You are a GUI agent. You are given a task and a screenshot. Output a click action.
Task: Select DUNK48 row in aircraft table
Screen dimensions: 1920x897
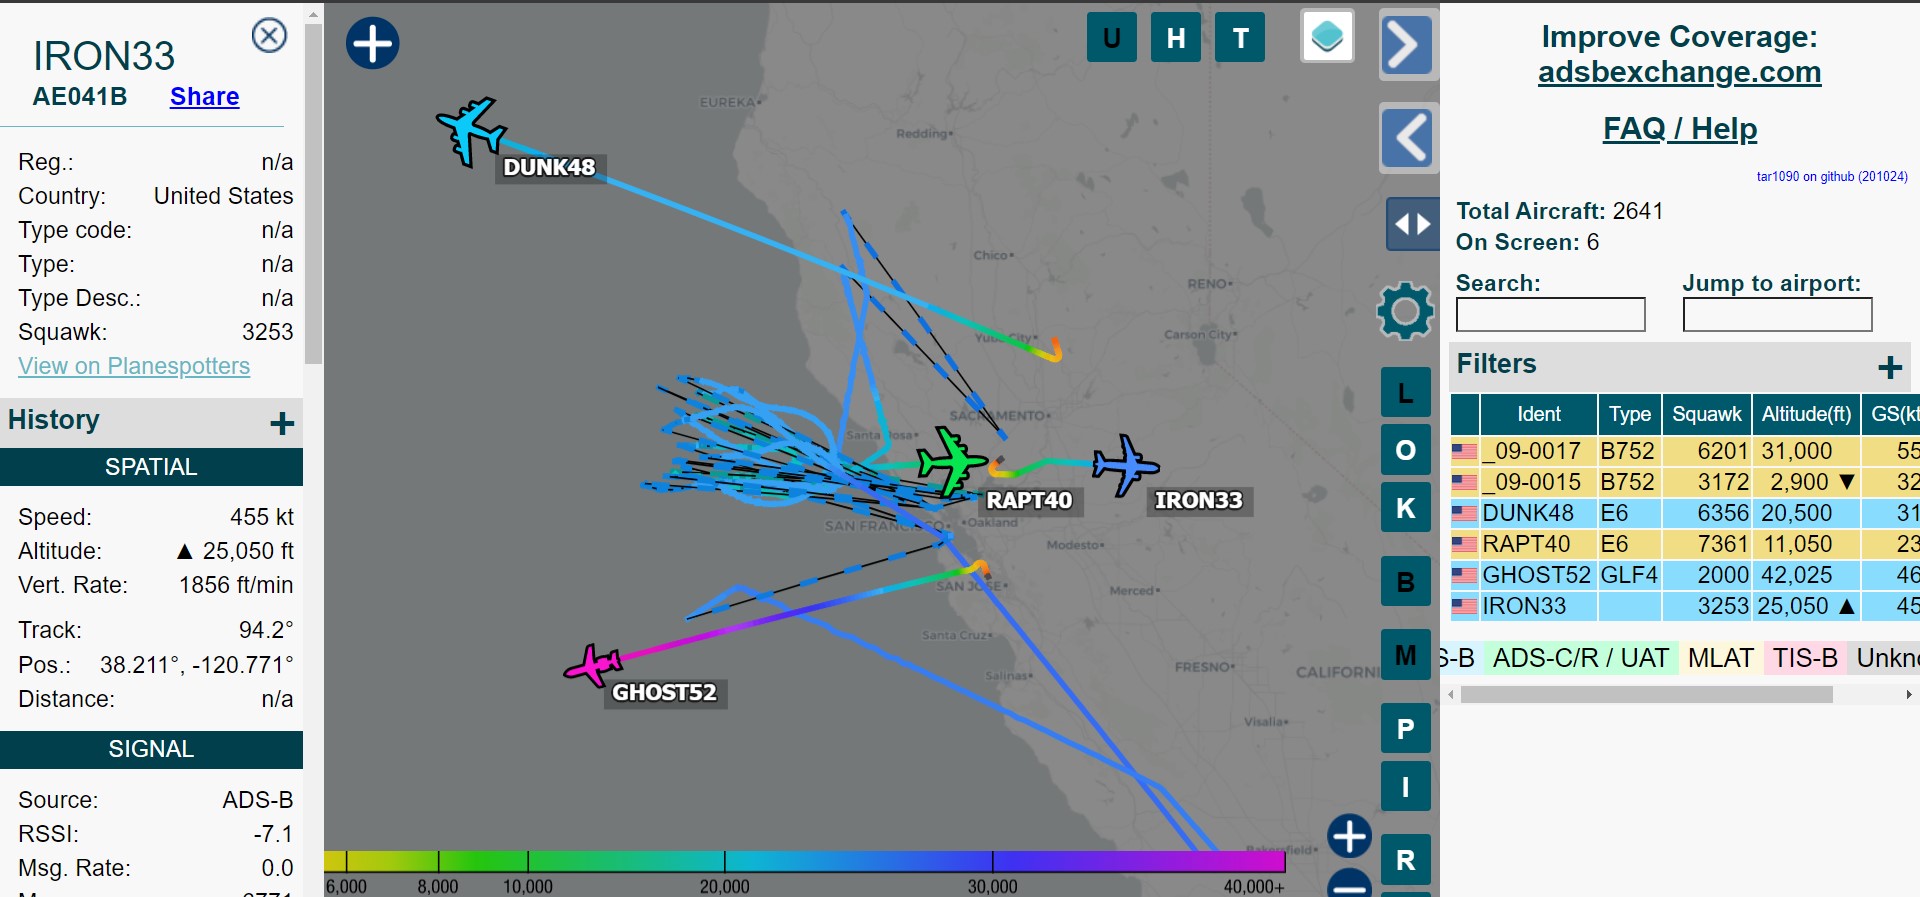coord(1685,513)
